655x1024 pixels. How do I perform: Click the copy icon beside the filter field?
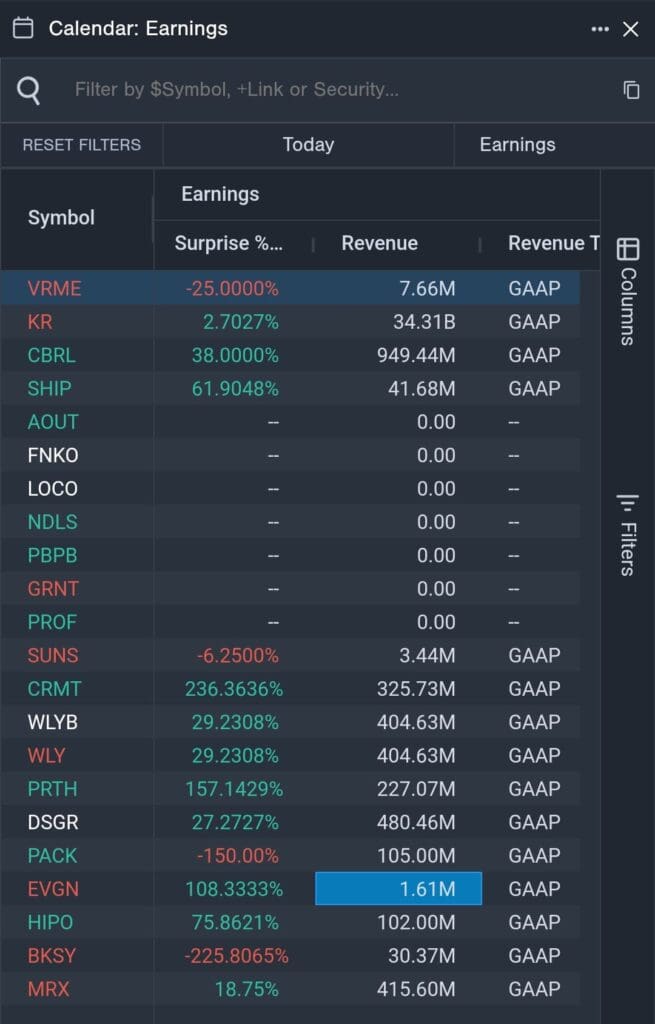631,89
